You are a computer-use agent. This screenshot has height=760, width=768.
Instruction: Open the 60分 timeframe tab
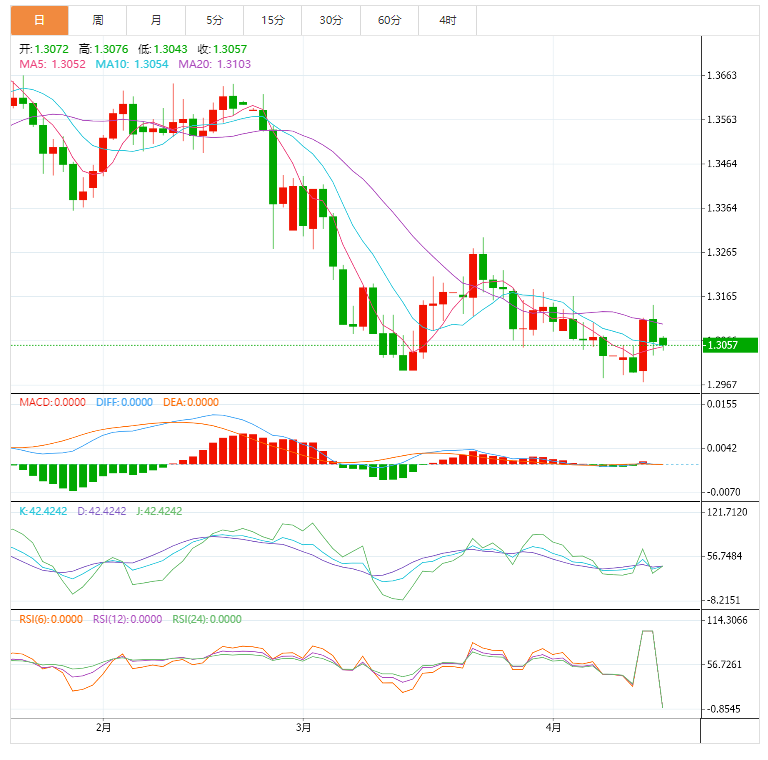[389, 20]
